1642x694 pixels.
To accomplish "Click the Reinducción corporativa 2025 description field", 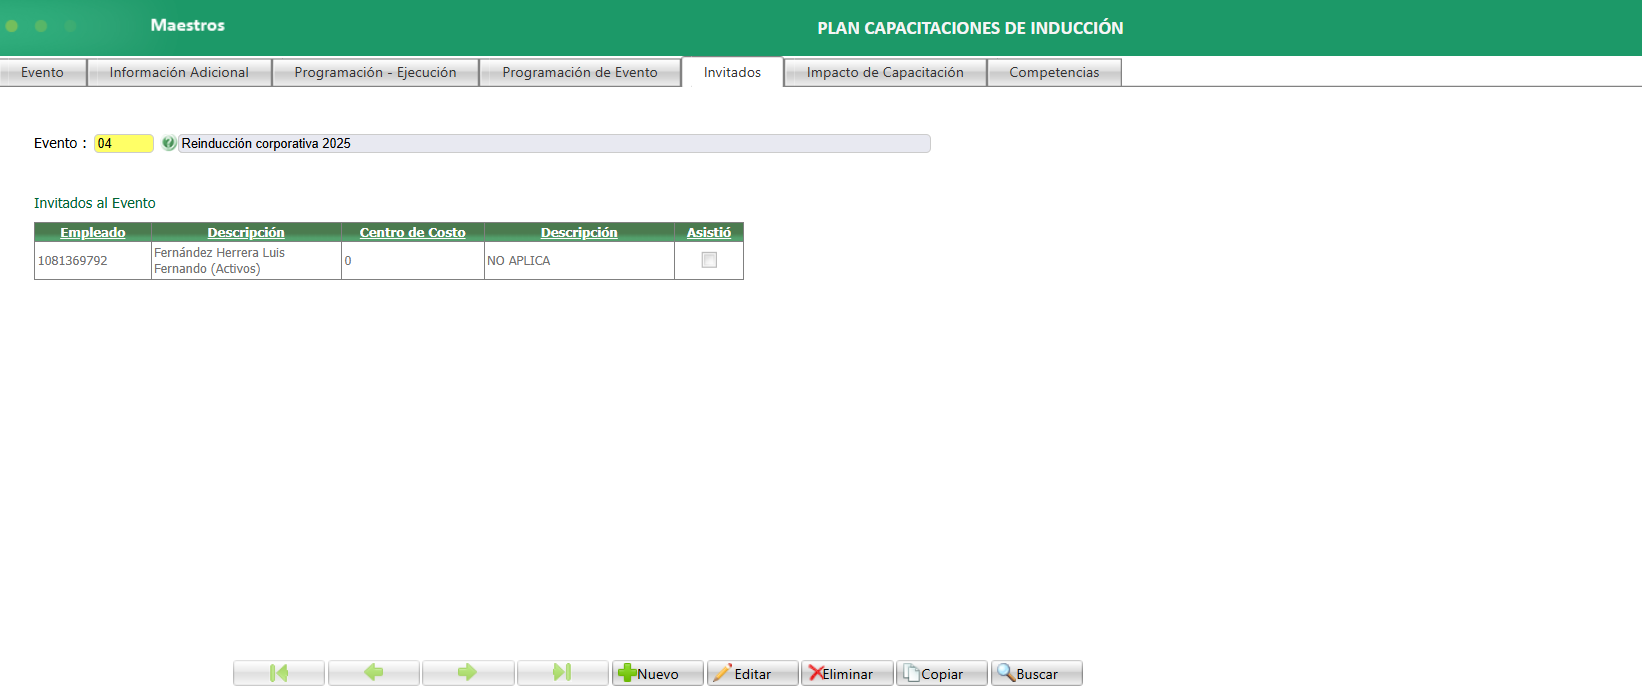I will pyautogui.click(x=554, y=143).
